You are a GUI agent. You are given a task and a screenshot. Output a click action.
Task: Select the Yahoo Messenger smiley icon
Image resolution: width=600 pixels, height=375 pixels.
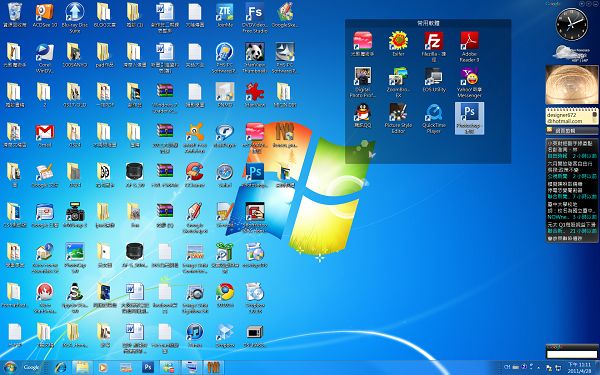(469, 82)
